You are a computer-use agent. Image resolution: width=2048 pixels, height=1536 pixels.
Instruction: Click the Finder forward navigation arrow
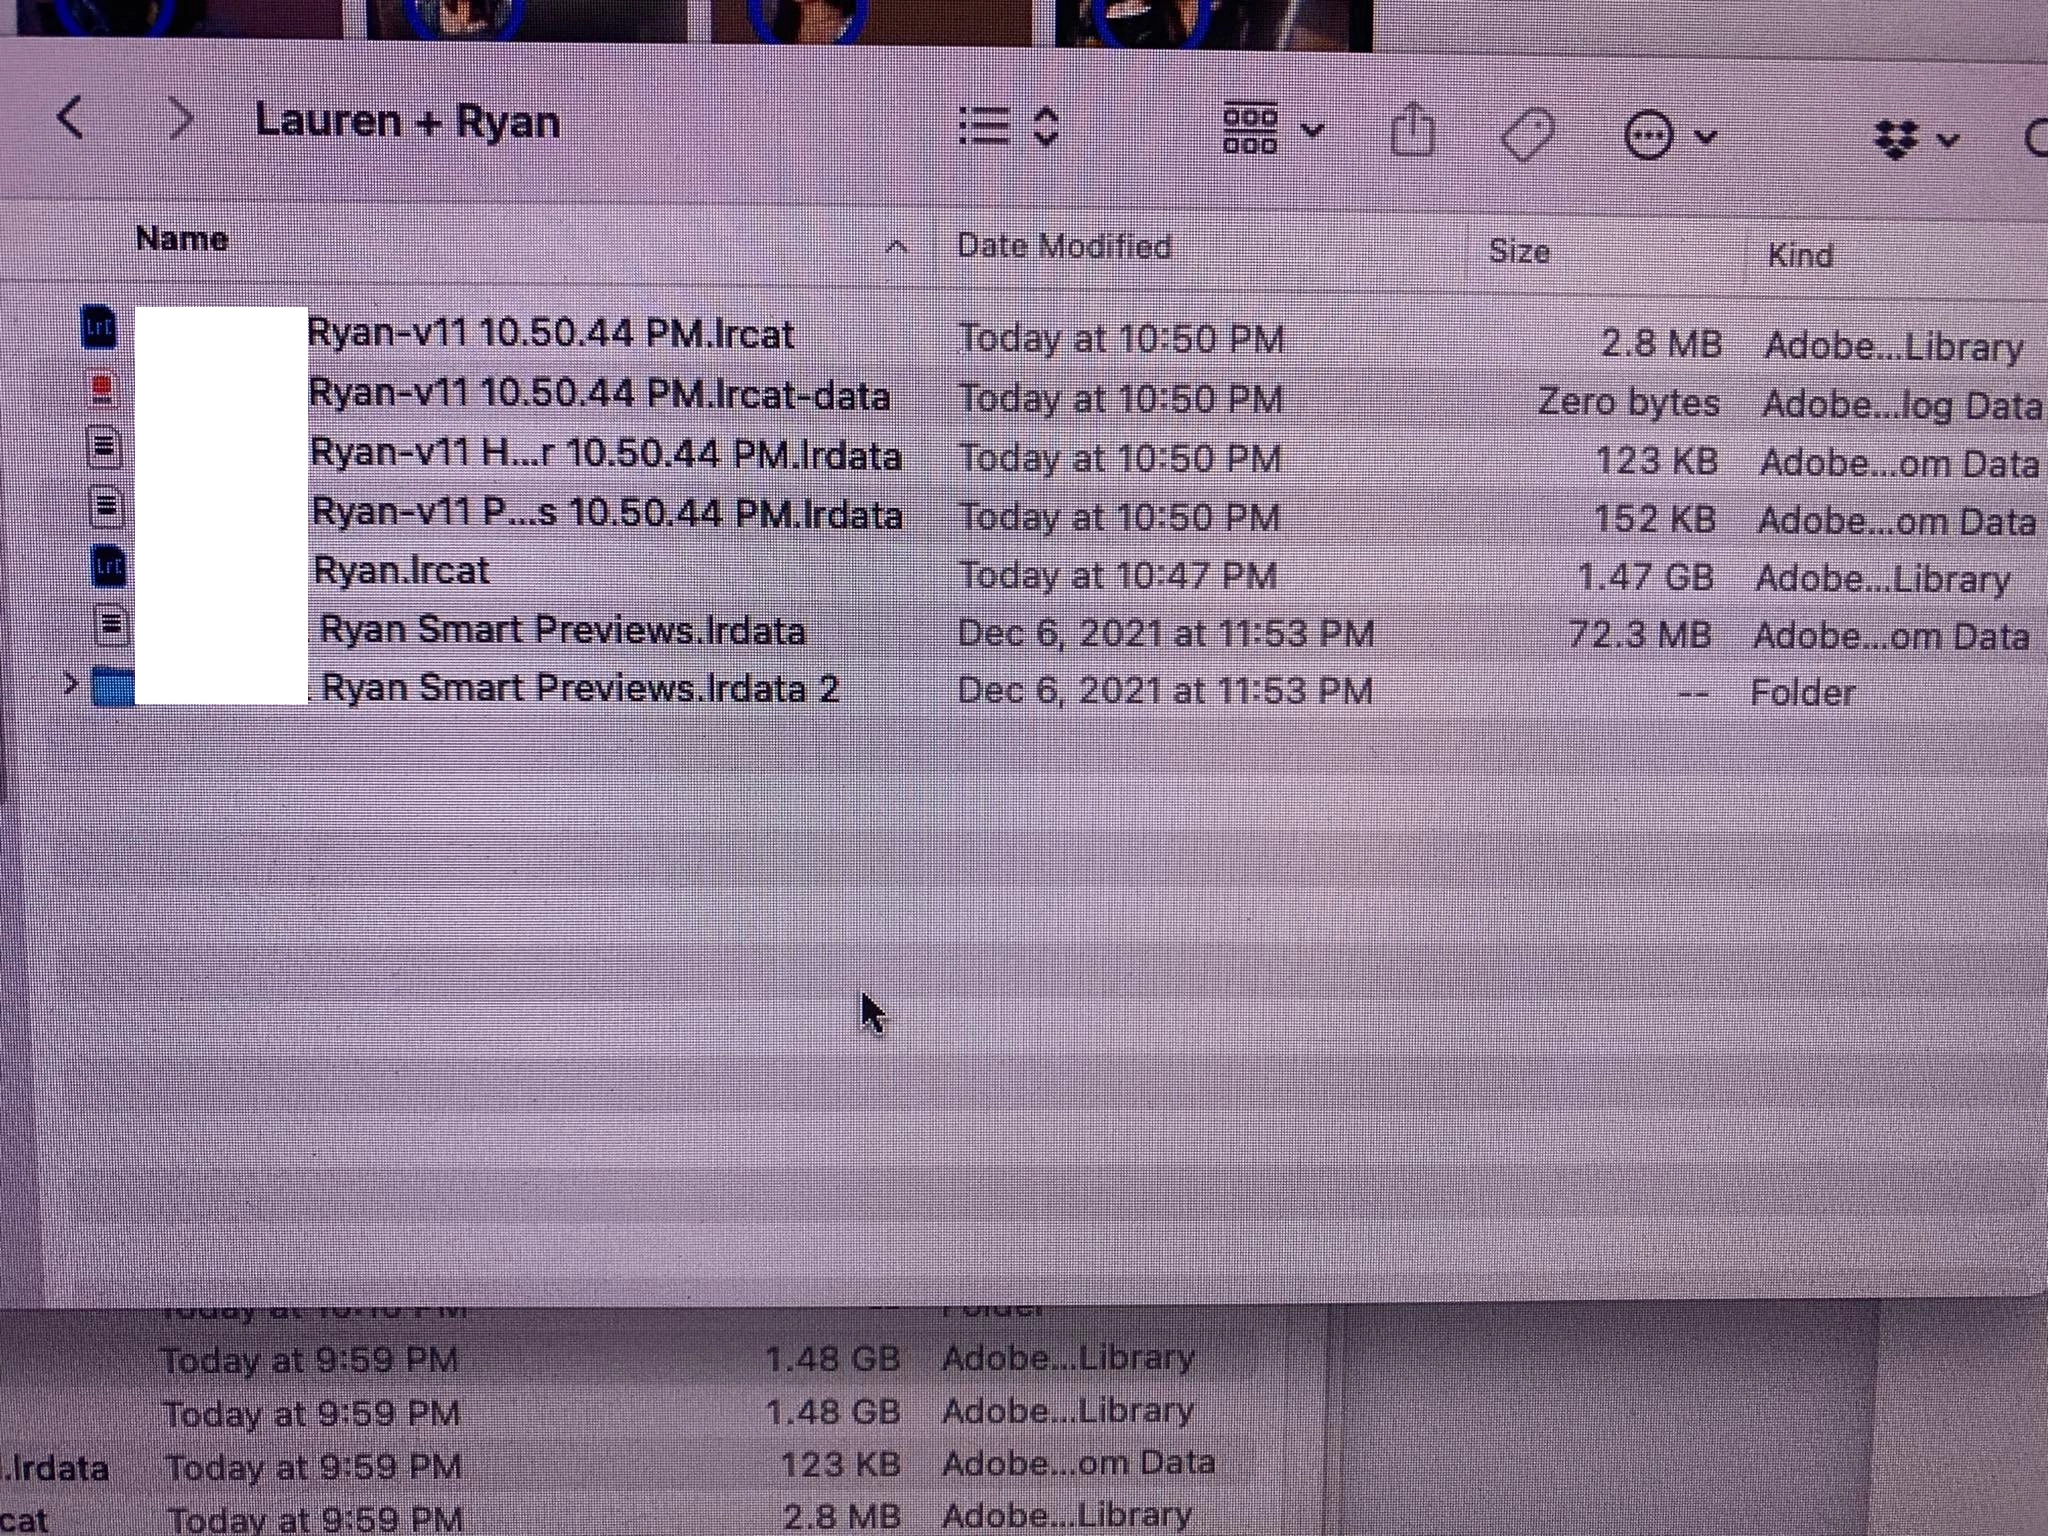(x=181, y=119)
